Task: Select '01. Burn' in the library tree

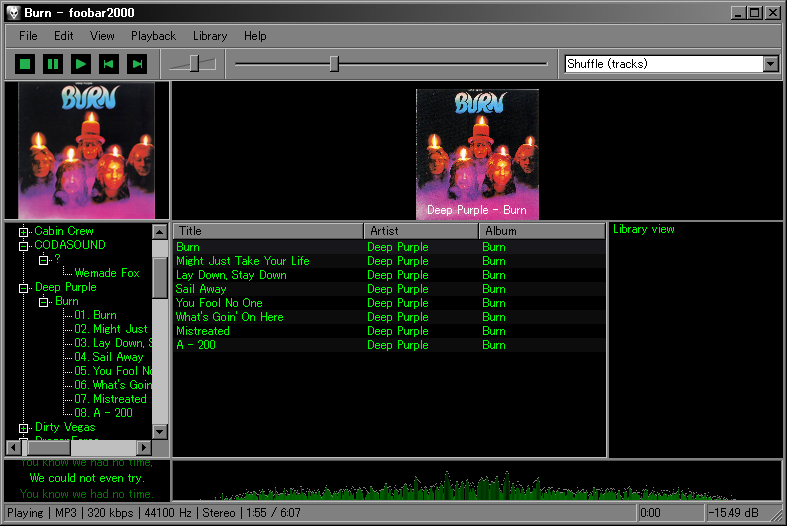Action: 95,315
